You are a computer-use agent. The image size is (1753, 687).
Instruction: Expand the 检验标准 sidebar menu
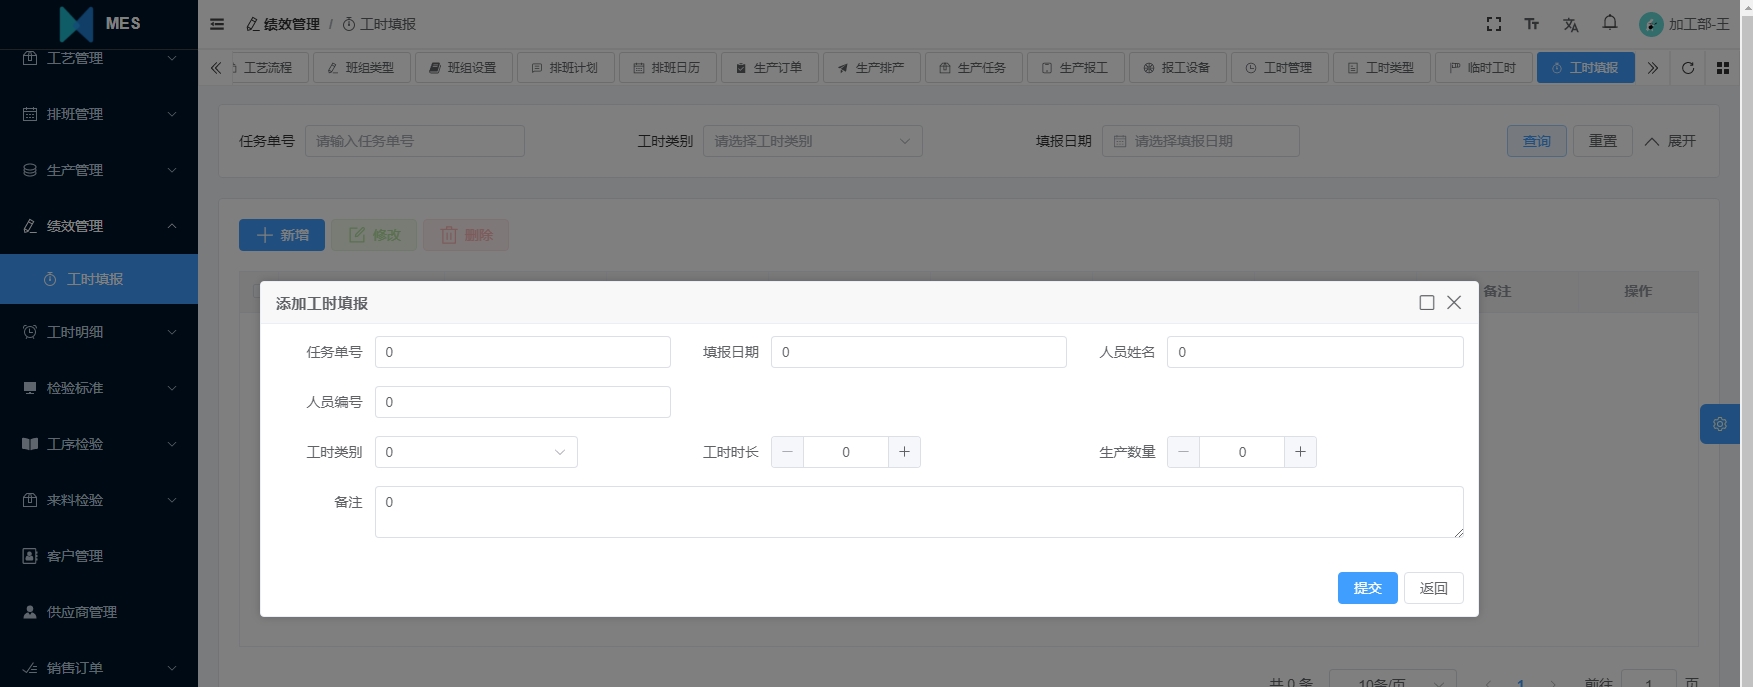pyautogui.click(x=99, y=388)
